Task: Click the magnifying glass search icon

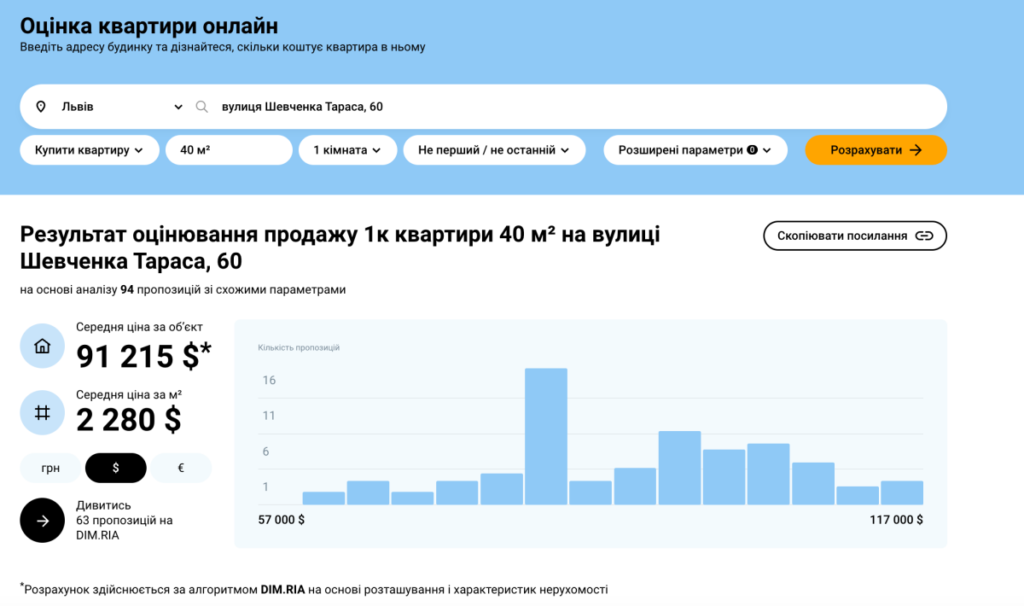Action: 201,106
